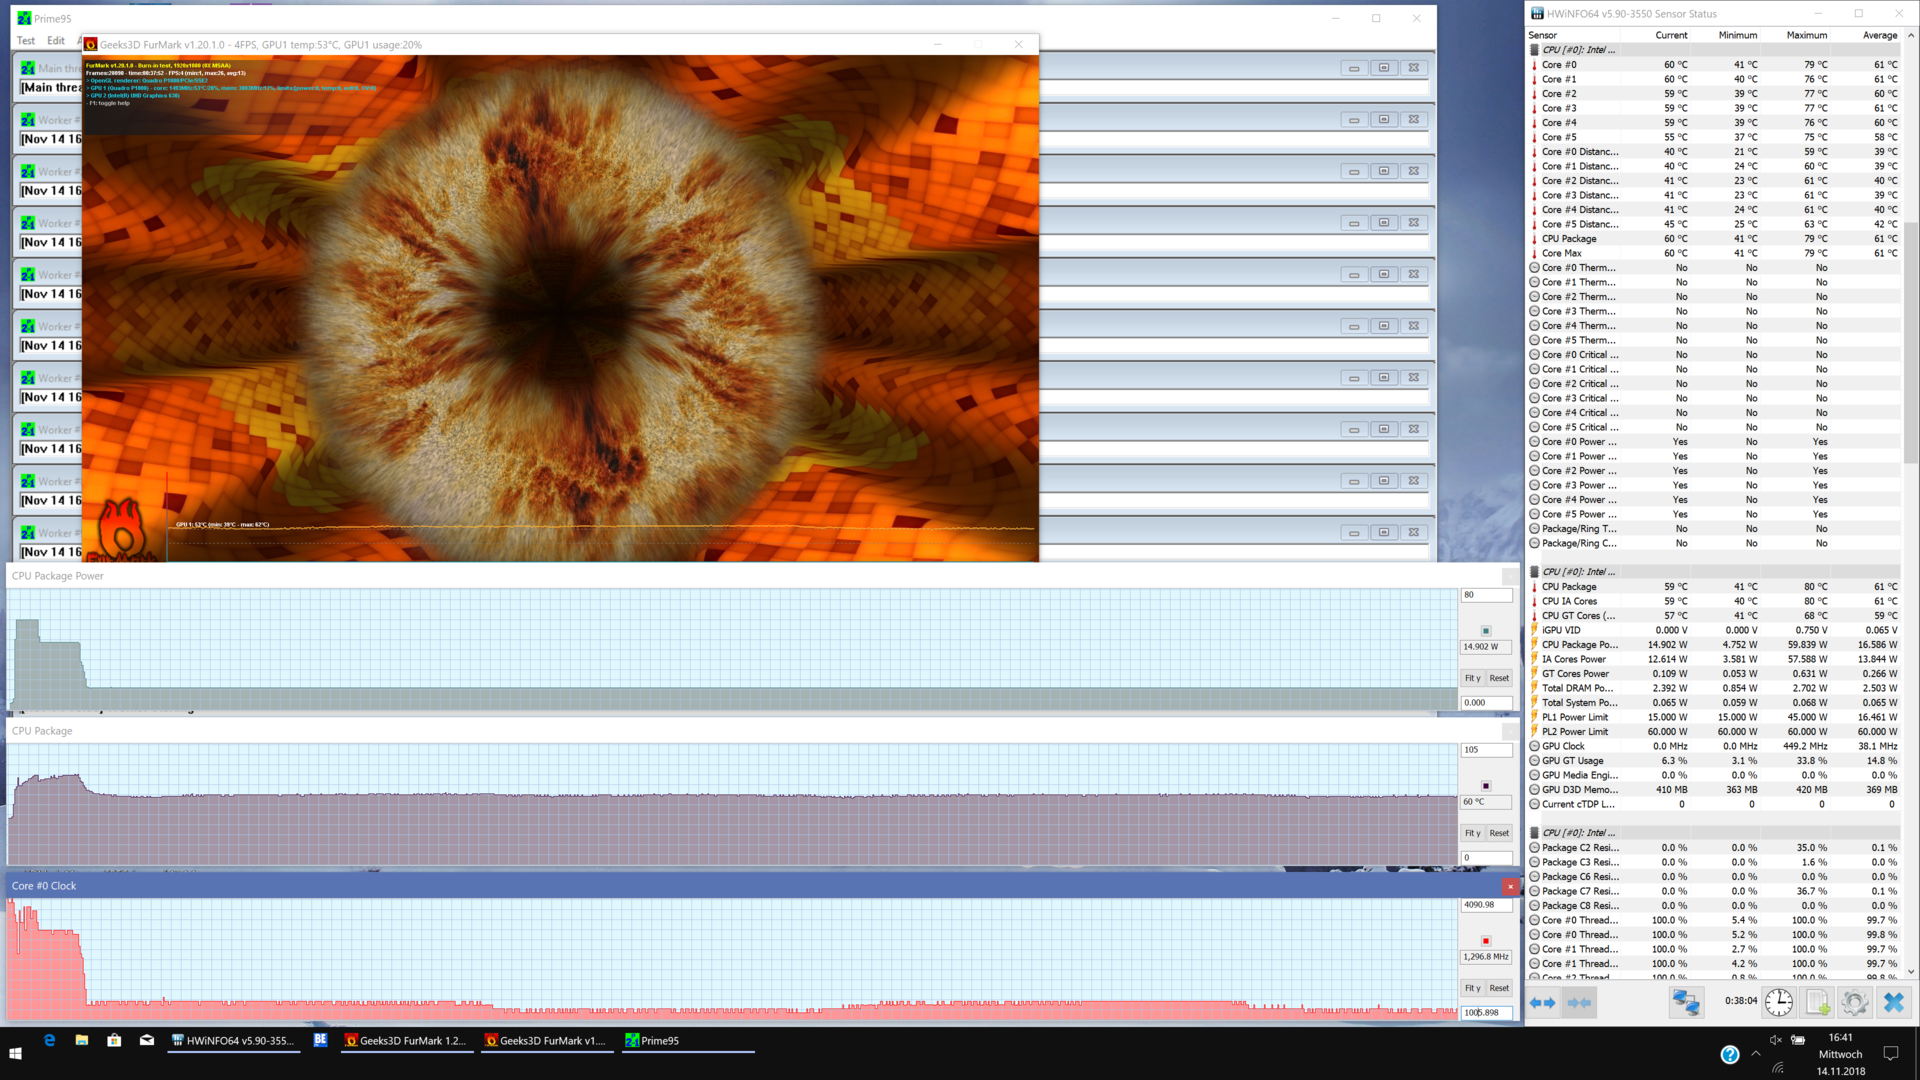Image resolution: width=1920 pixels, height=1080 pixels.
Task: Click the blue X close-sensors icon
Action: pos(1893,1002)
